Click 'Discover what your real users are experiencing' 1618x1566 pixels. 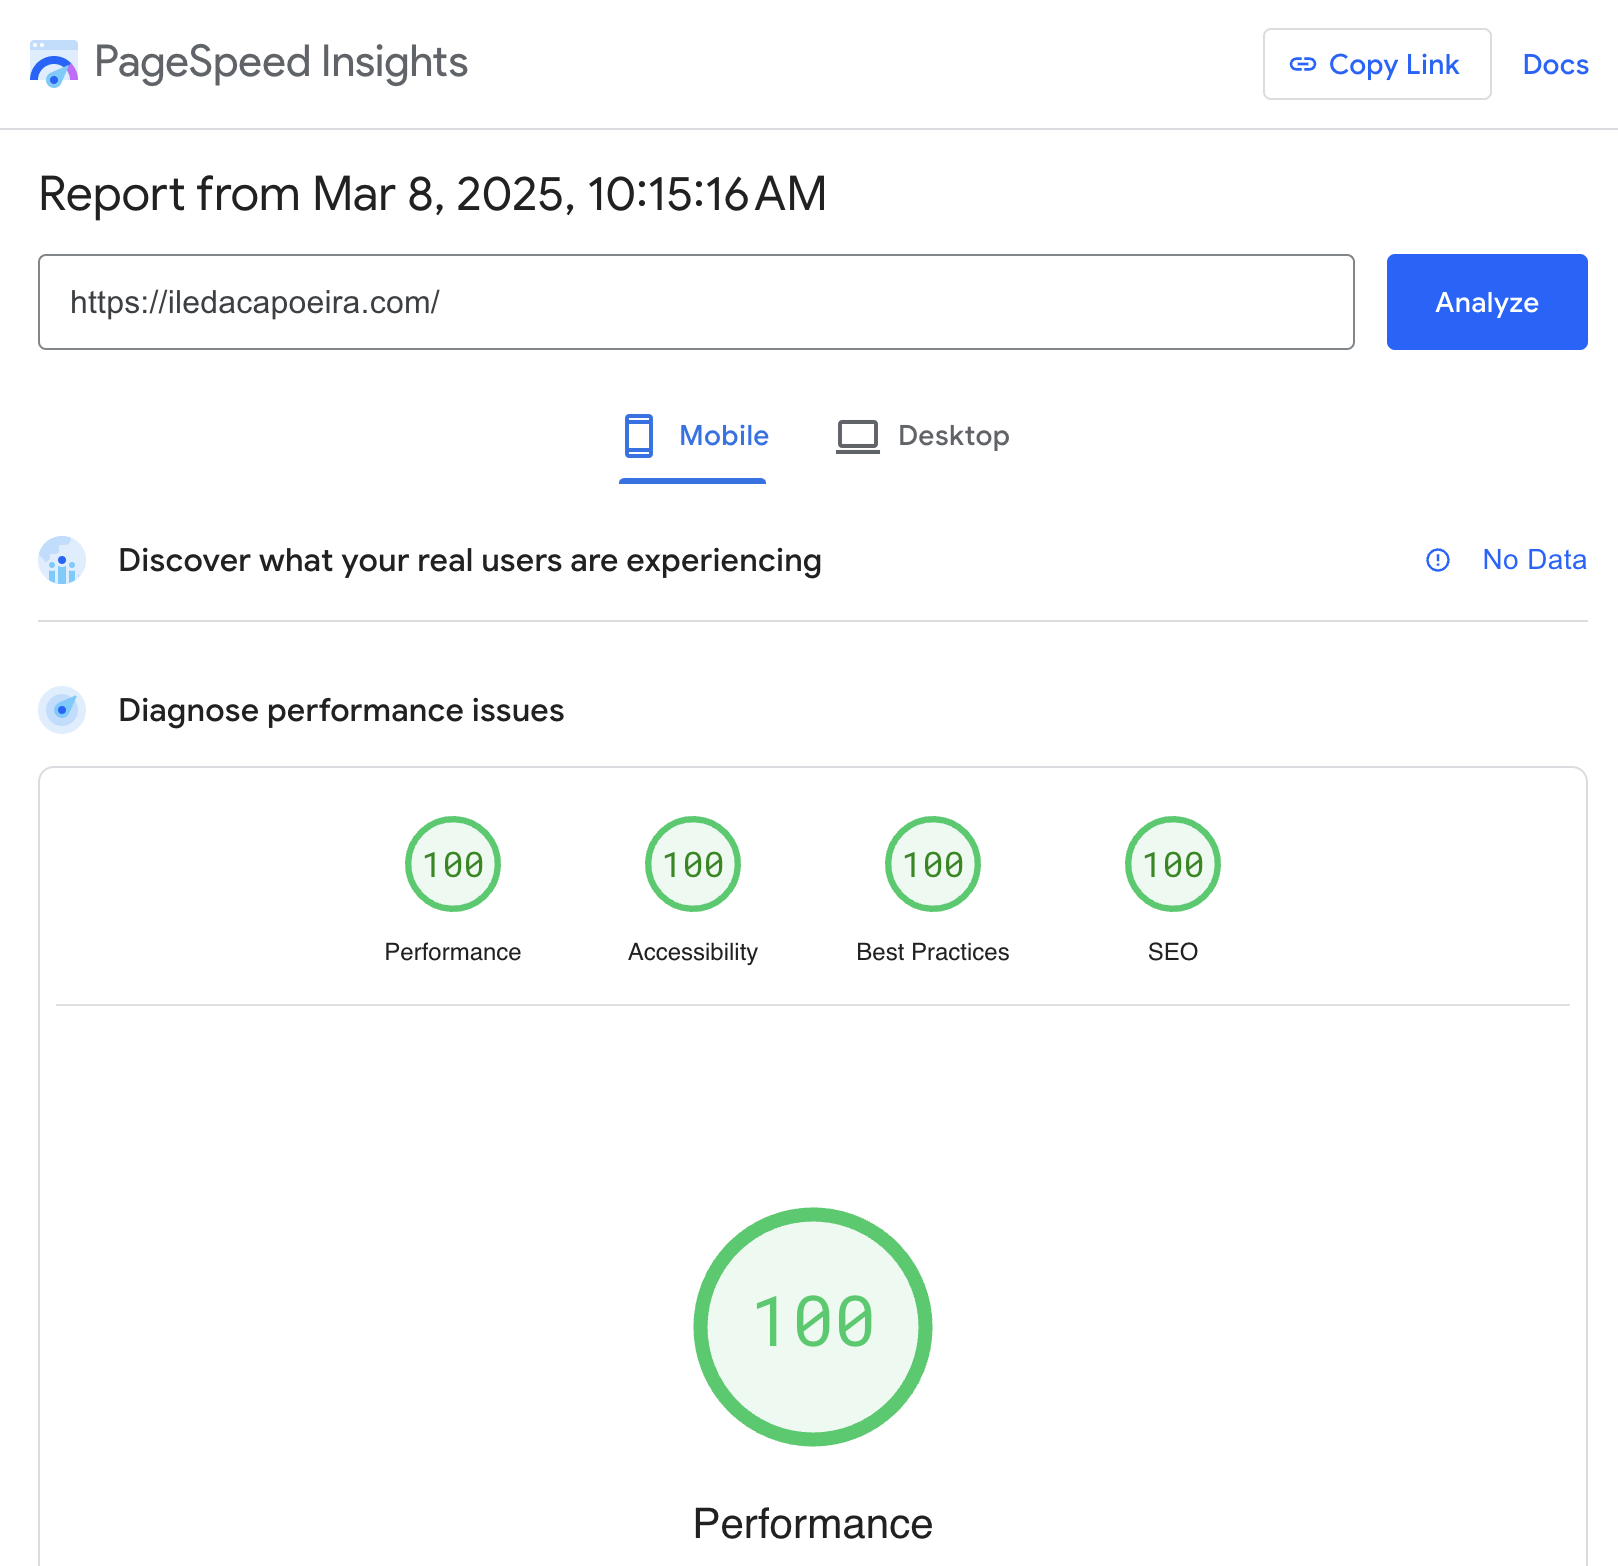click(x=470, y=561)
